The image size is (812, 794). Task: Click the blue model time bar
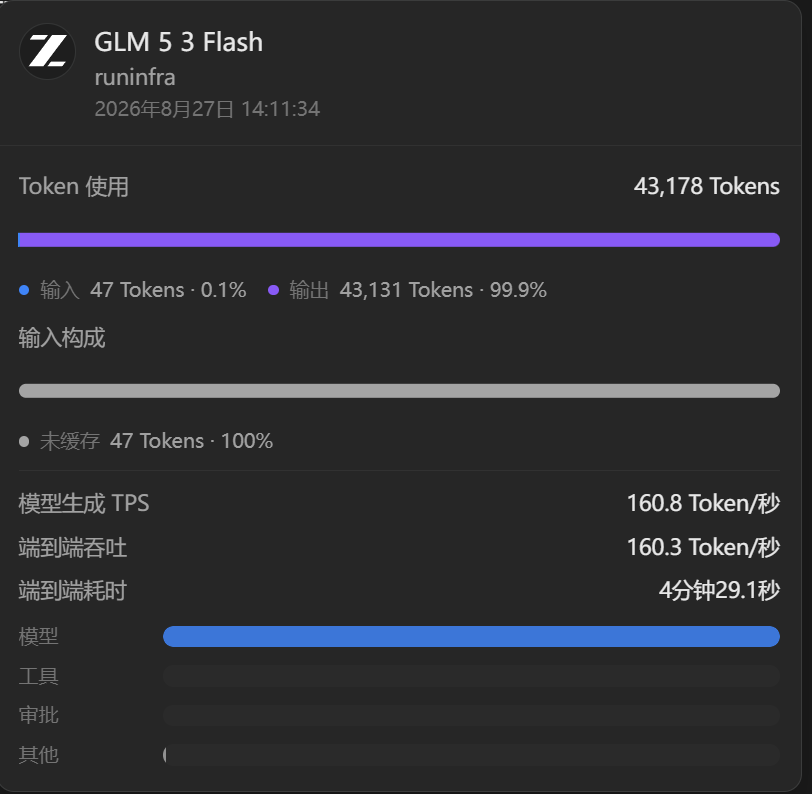point(471,637)
